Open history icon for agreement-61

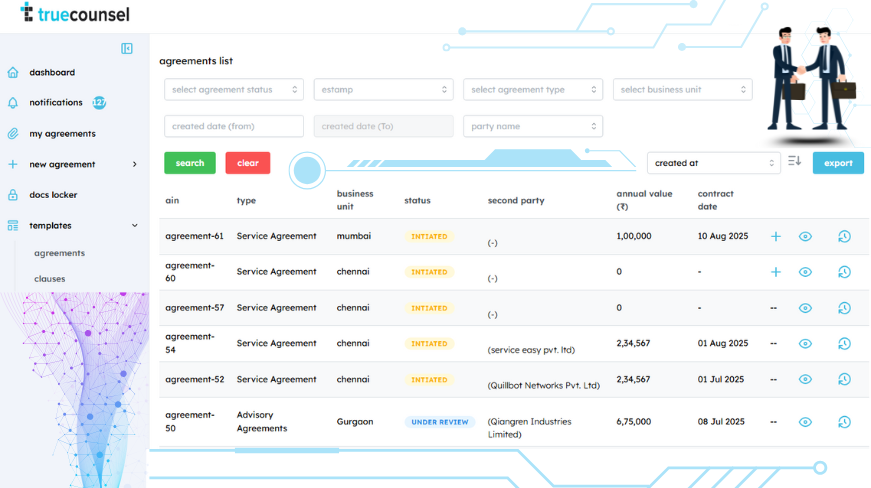click(x=844, y=237)
